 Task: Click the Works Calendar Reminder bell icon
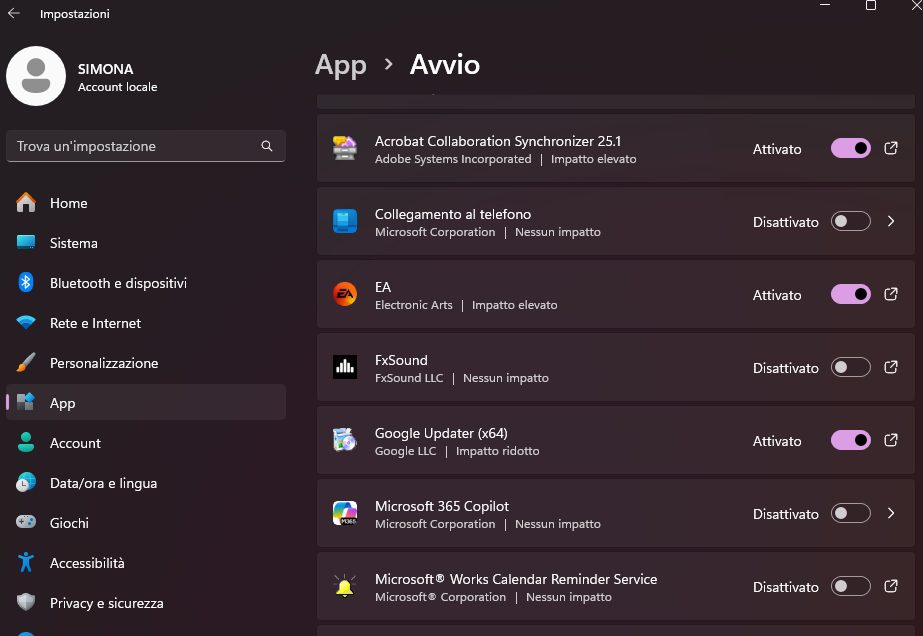[345, 587]
